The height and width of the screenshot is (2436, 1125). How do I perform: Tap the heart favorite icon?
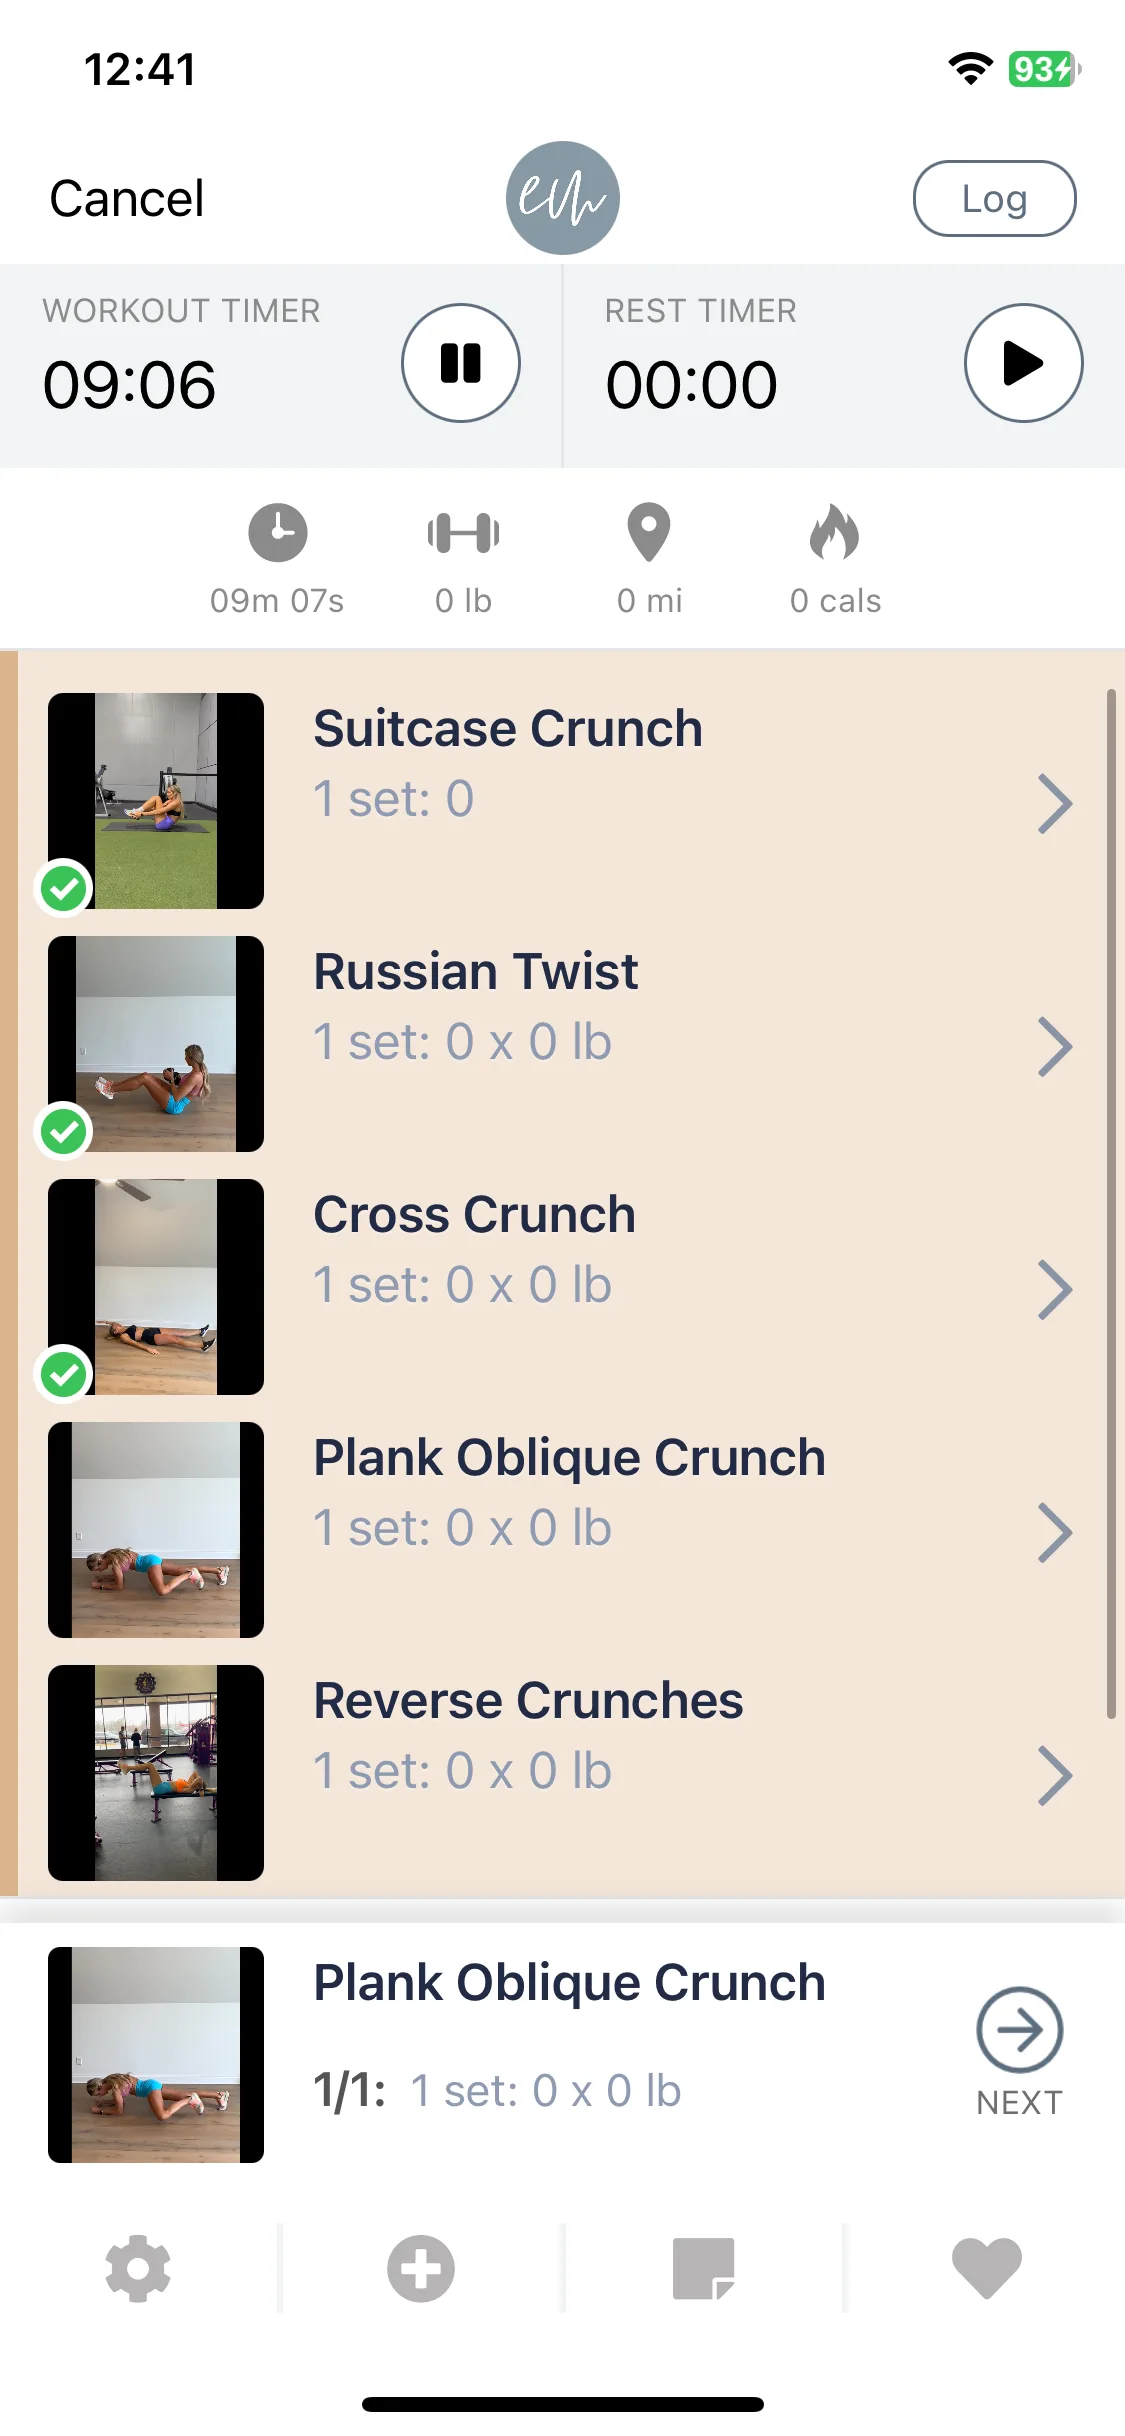[x=987, y=2268]
